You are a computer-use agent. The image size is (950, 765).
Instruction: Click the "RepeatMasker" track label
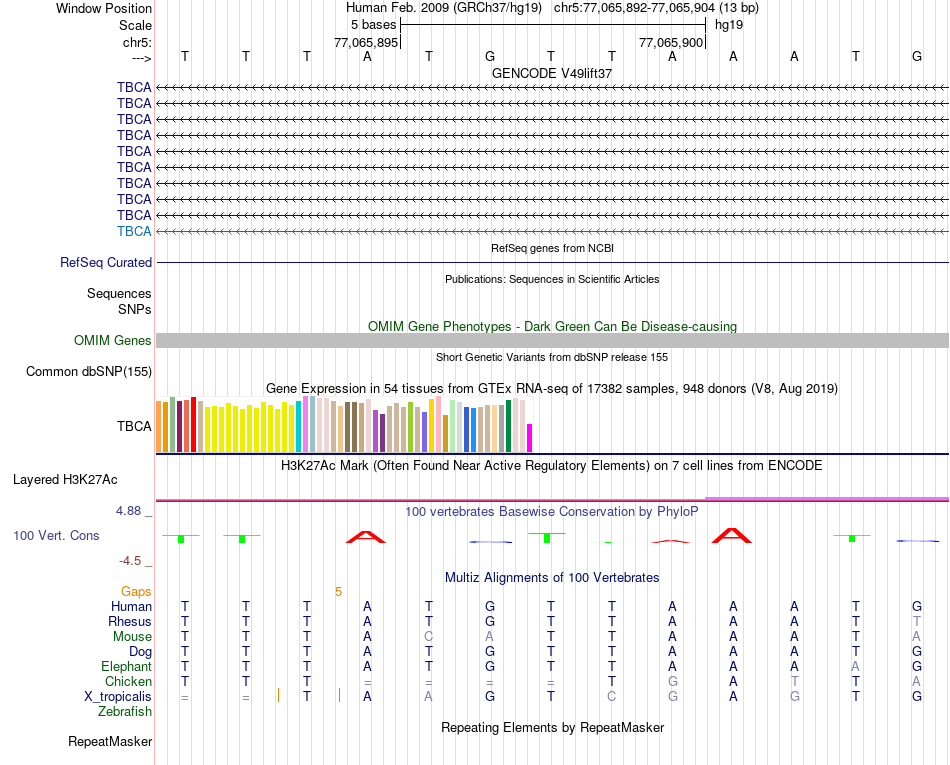tap(110, 742)
